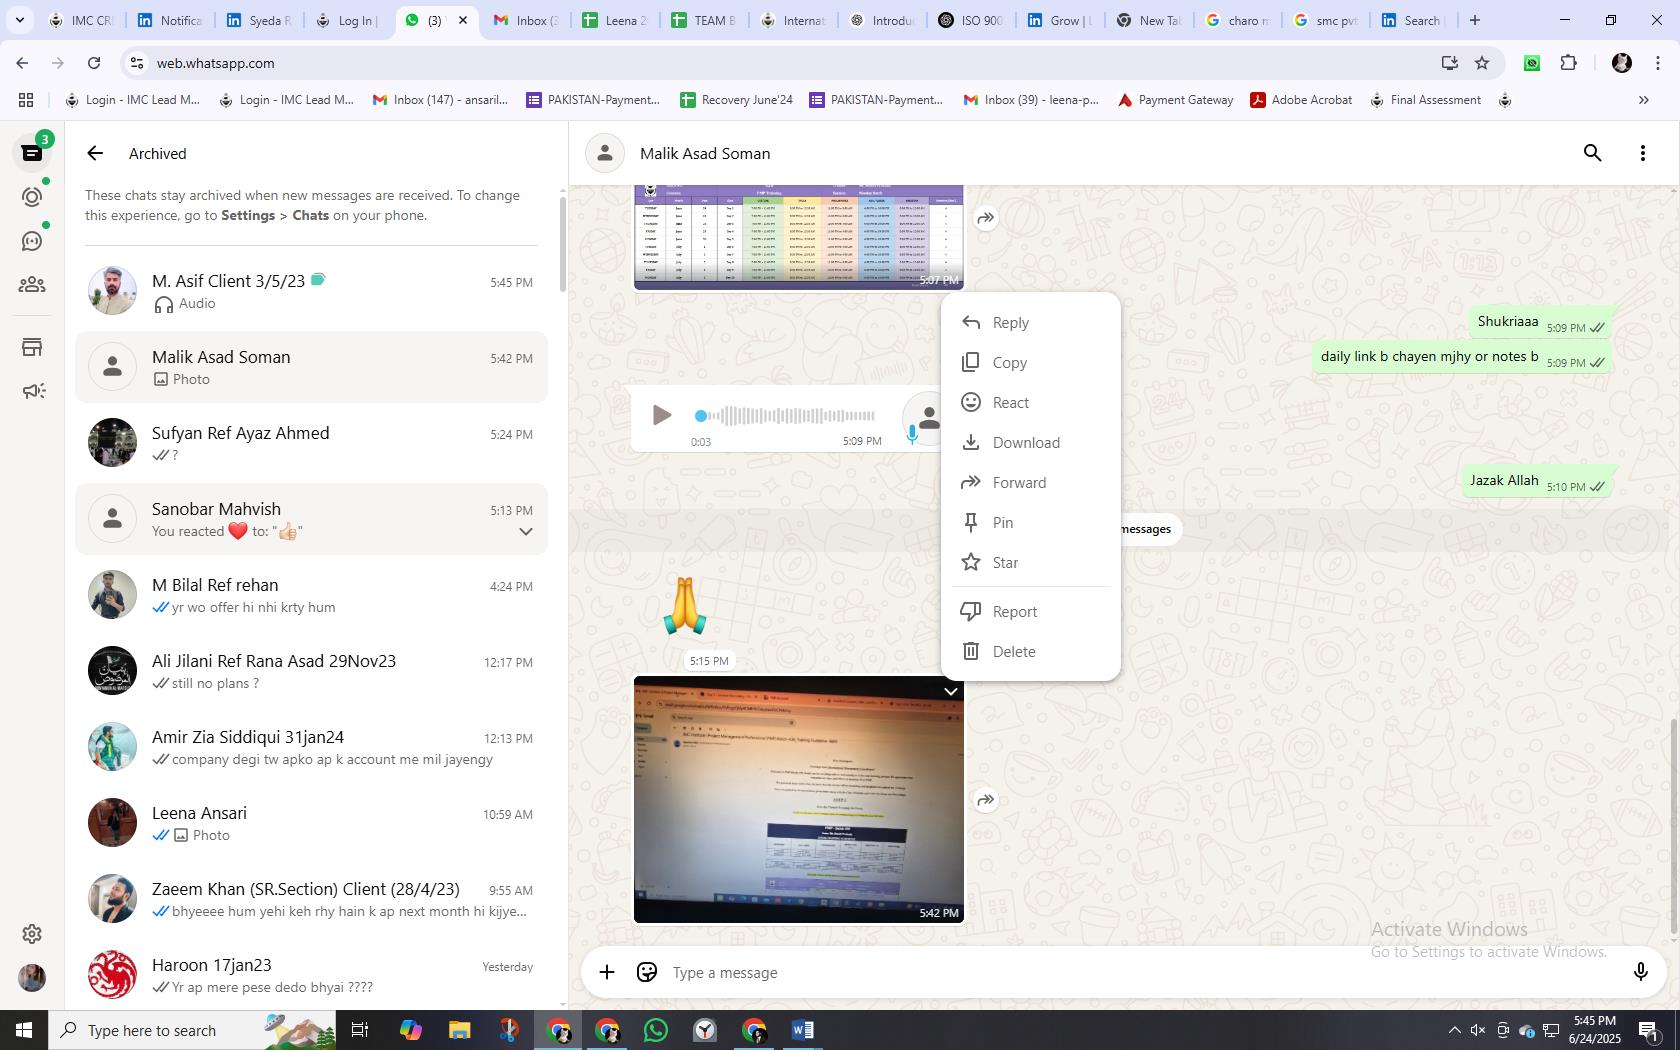Open Payment Gateway bookmark
This screenshot has height=1050, width=1680.
(1175, 100)
